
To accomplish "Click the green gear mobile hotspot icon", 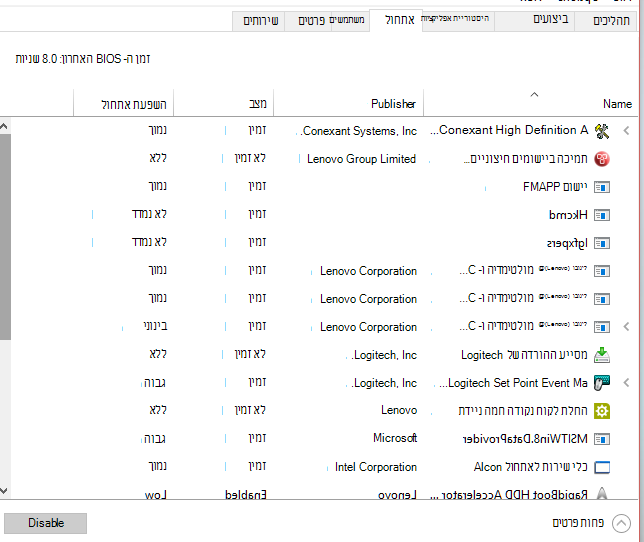I will 602,411.
